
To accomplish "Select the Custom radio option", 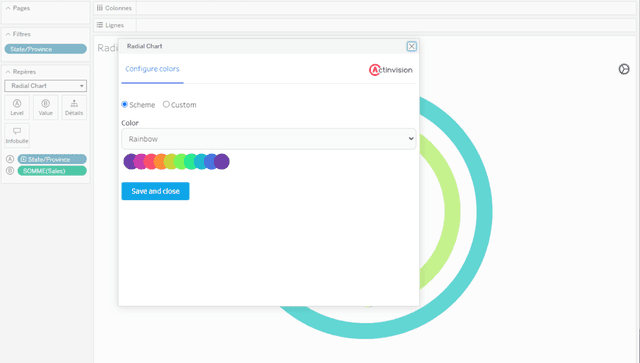I will point(166,105).
